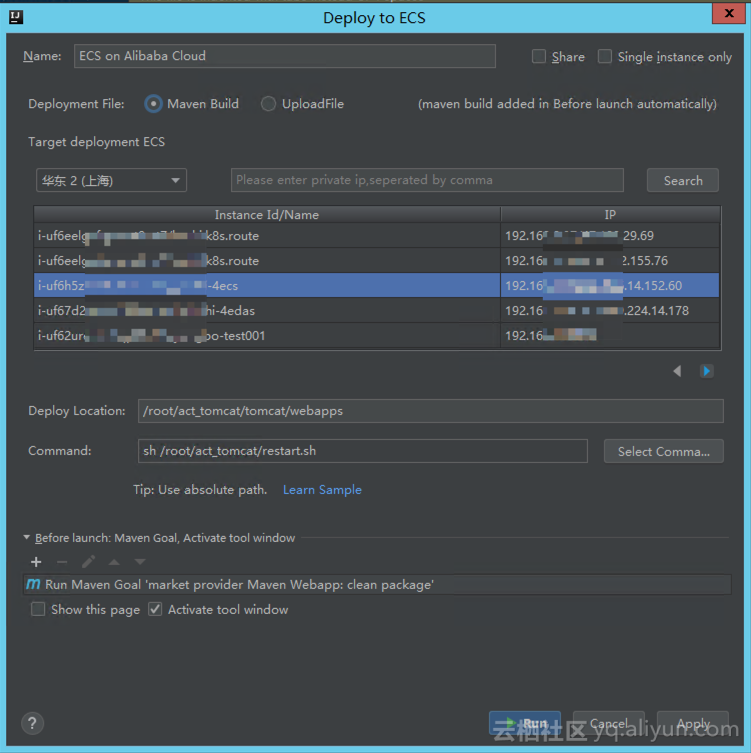The image size is (751, 753).
Task: Click the Select Command button
Action: (663, 451)
